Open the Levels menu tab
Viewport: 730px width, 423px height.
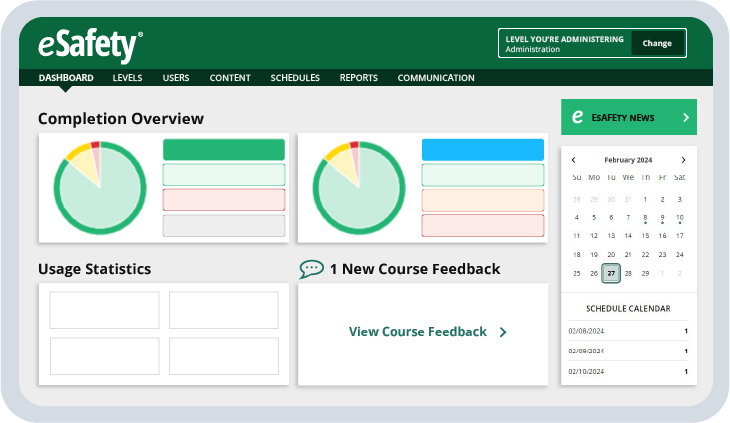click(127, 78)
